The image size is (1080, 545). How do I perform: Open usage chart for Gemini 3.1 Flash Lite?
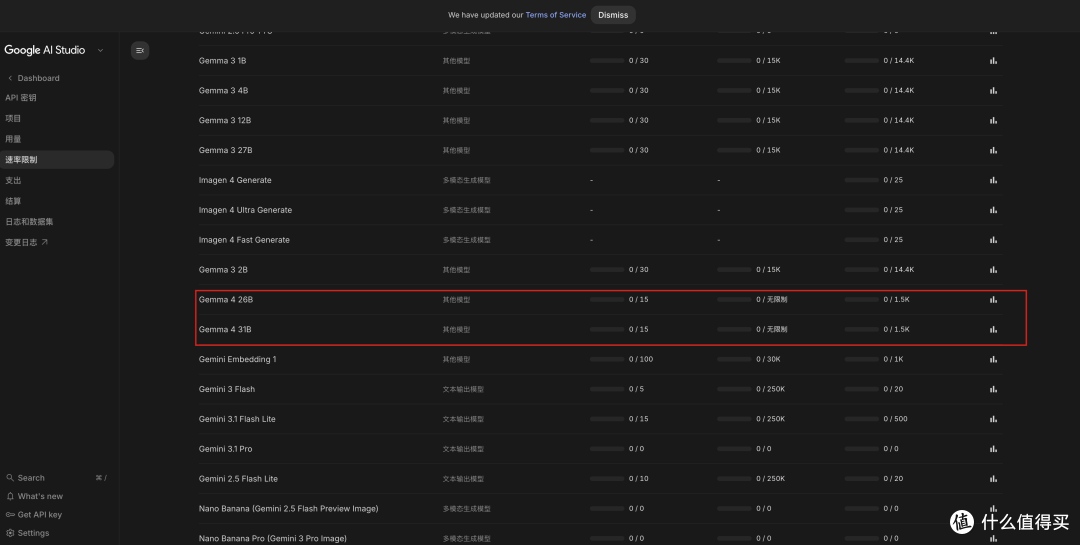click(x=993, y=419)
